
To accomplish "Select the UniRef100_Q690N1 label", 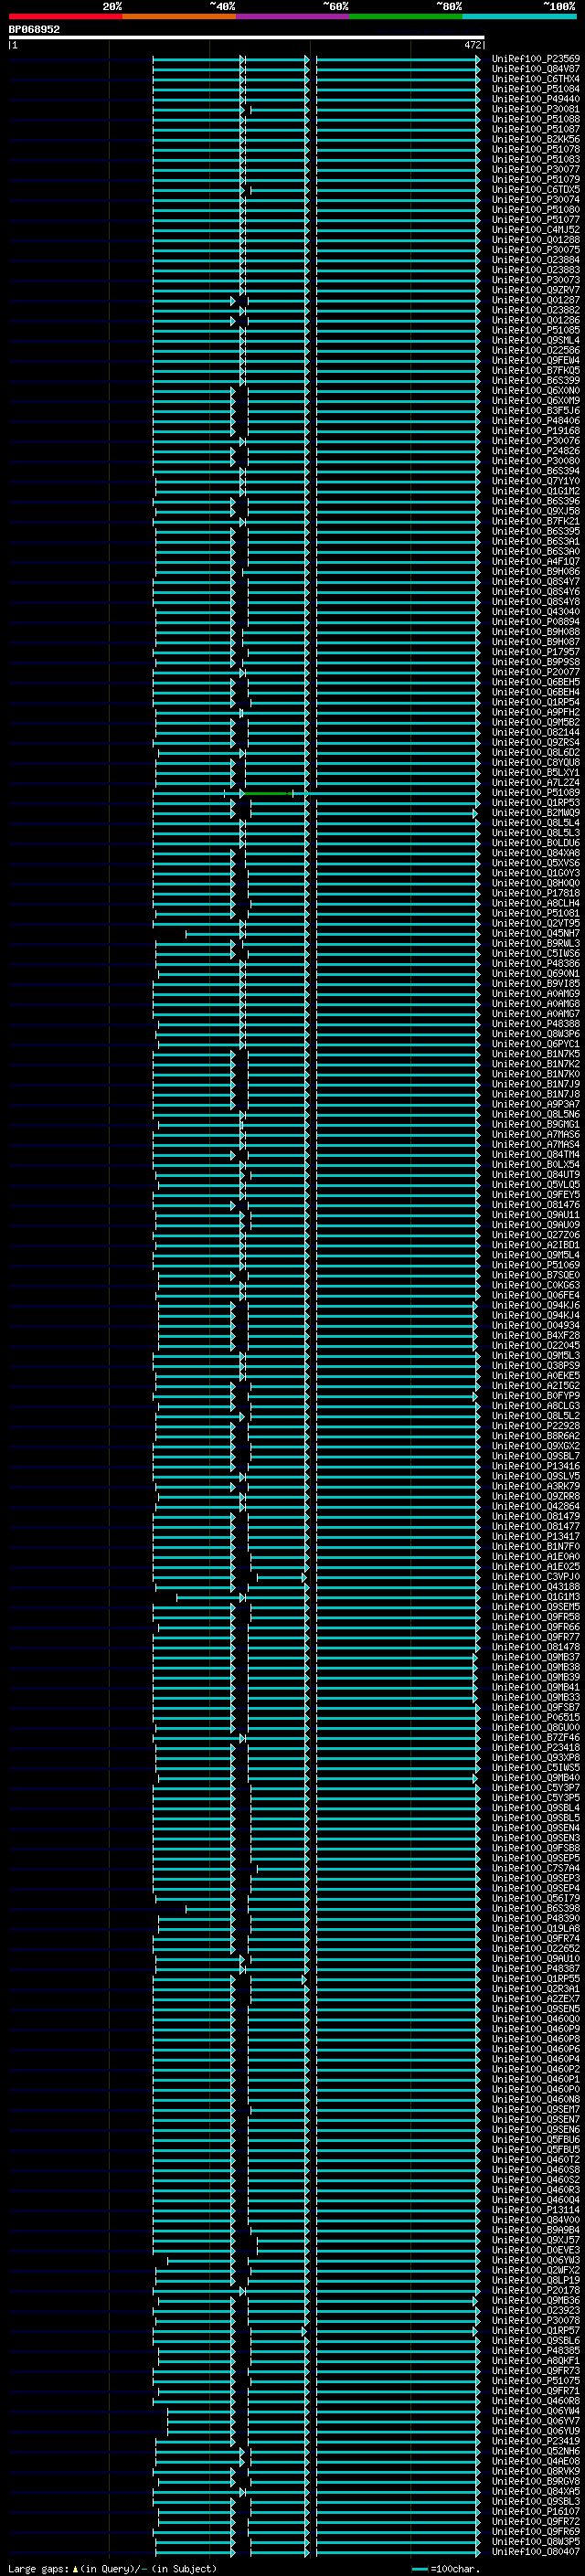I will (x=536, y=974).
